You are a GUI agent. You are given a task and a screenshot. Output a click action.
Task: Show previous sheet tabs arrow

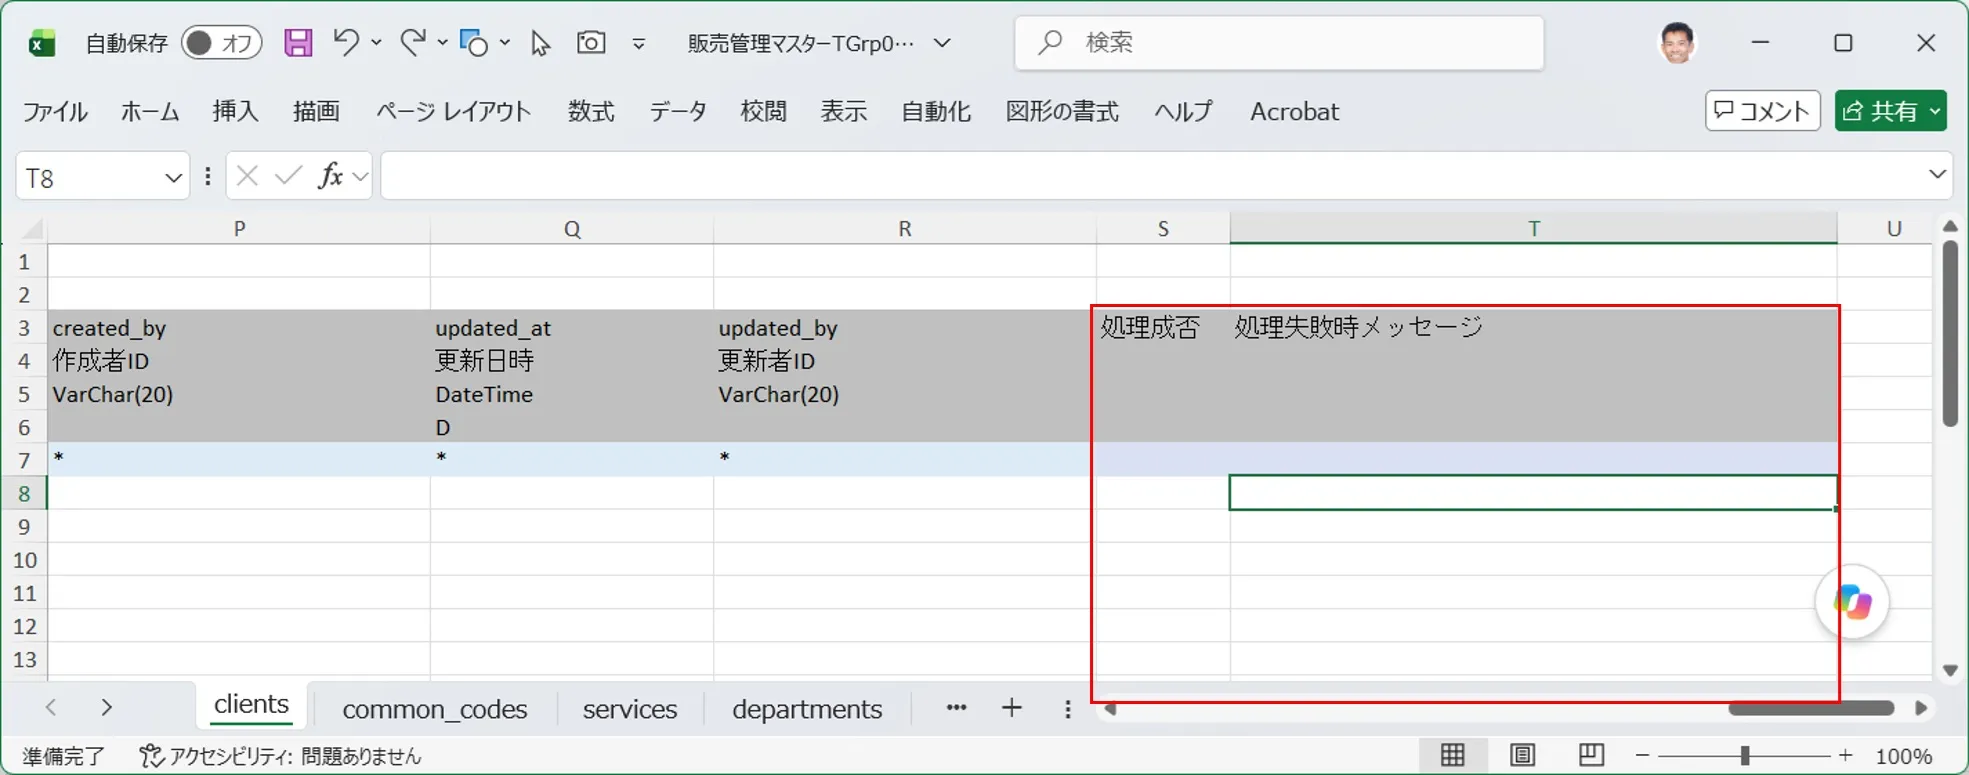[51, 708]
